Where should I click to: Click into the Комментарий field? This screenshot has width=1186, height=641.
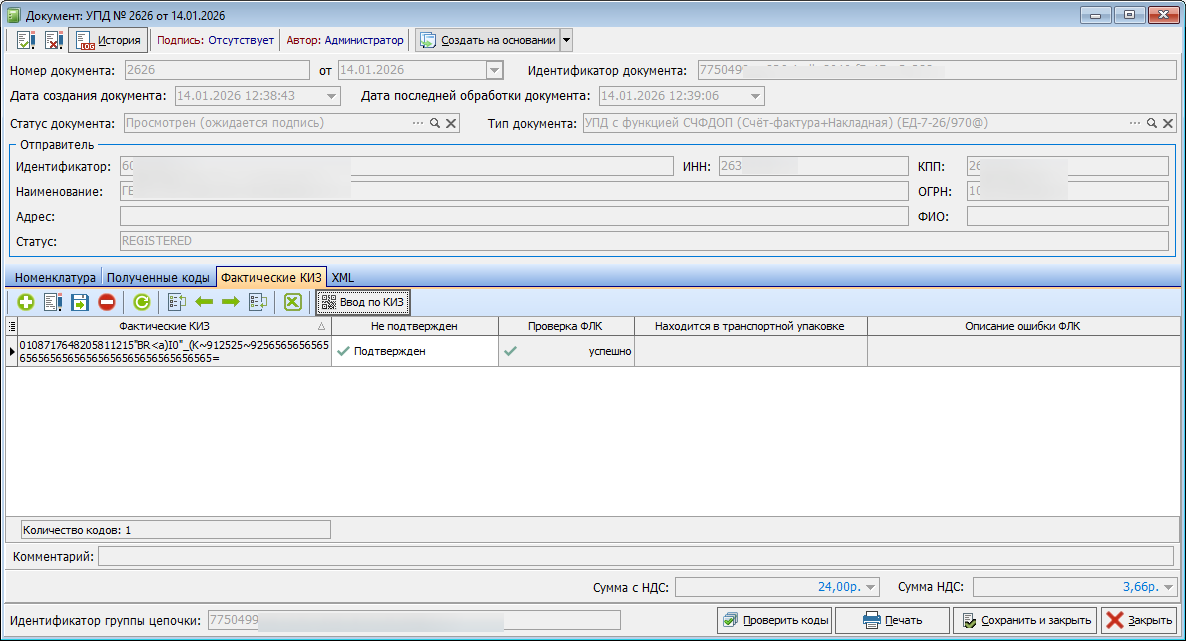635,556
